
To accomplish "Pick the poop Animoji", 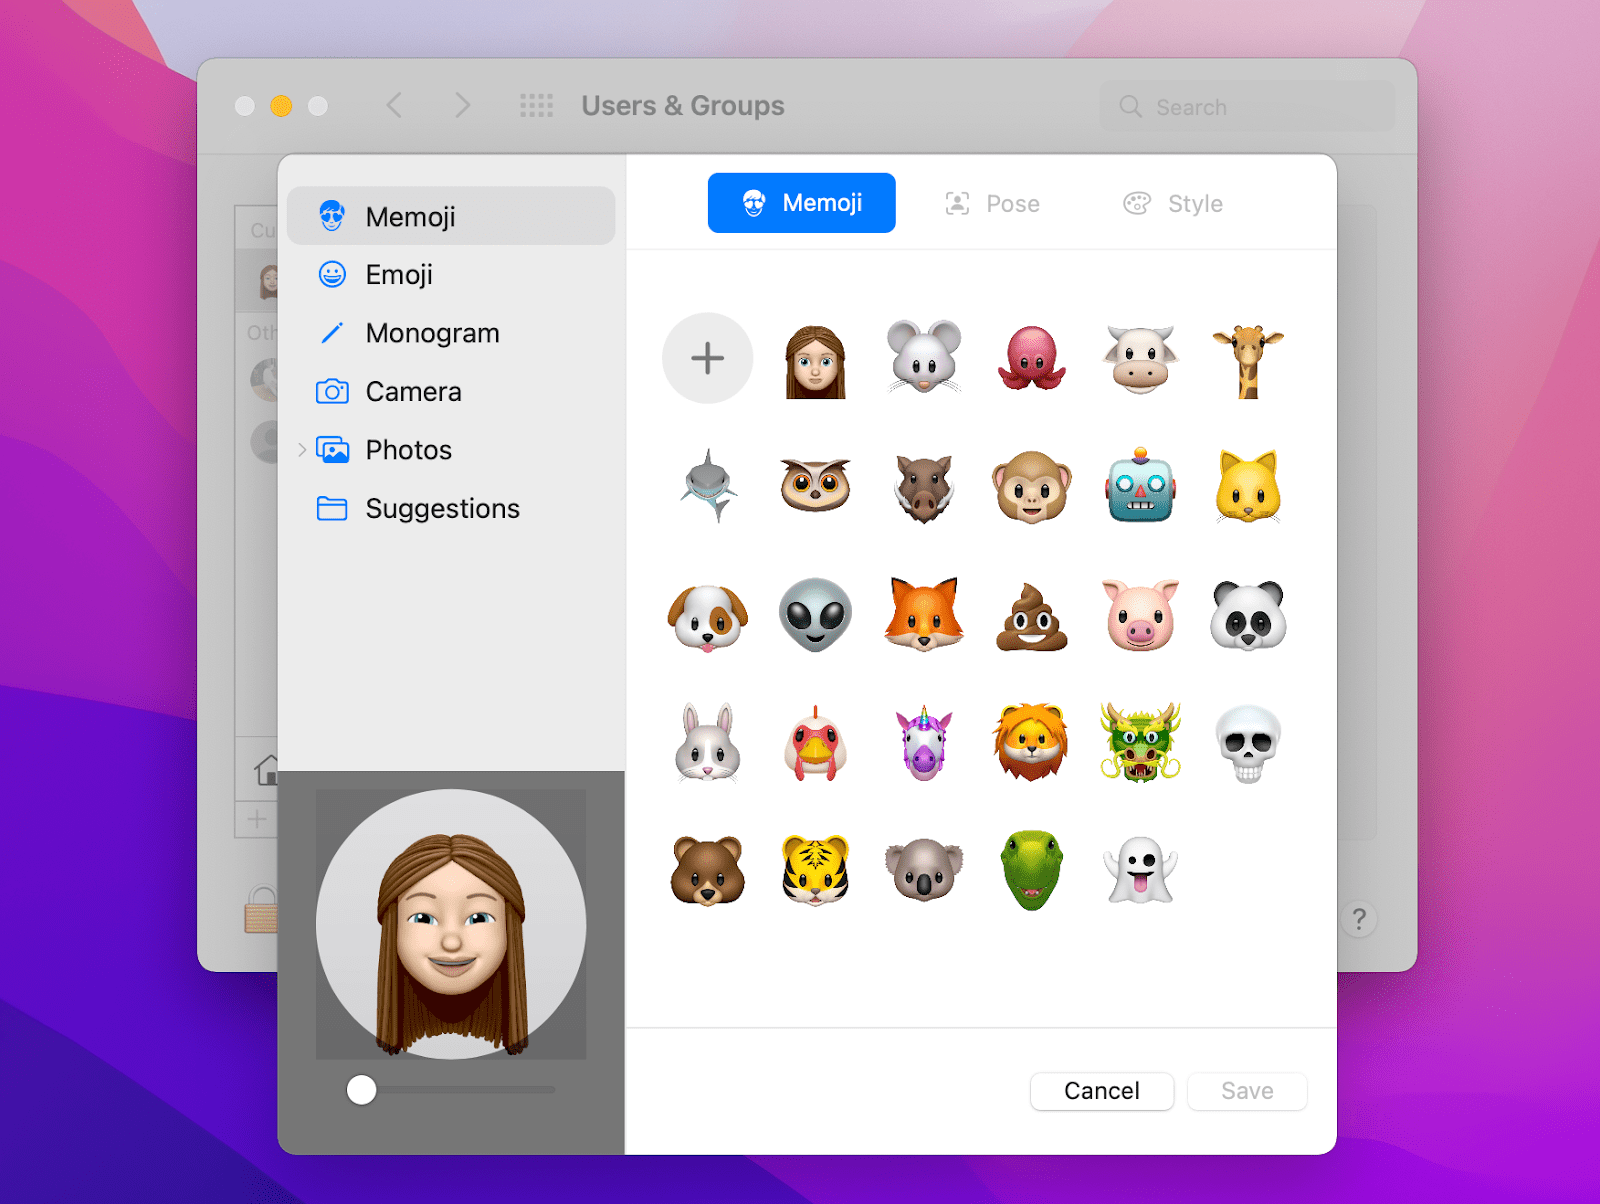I will click(1032, 618).
